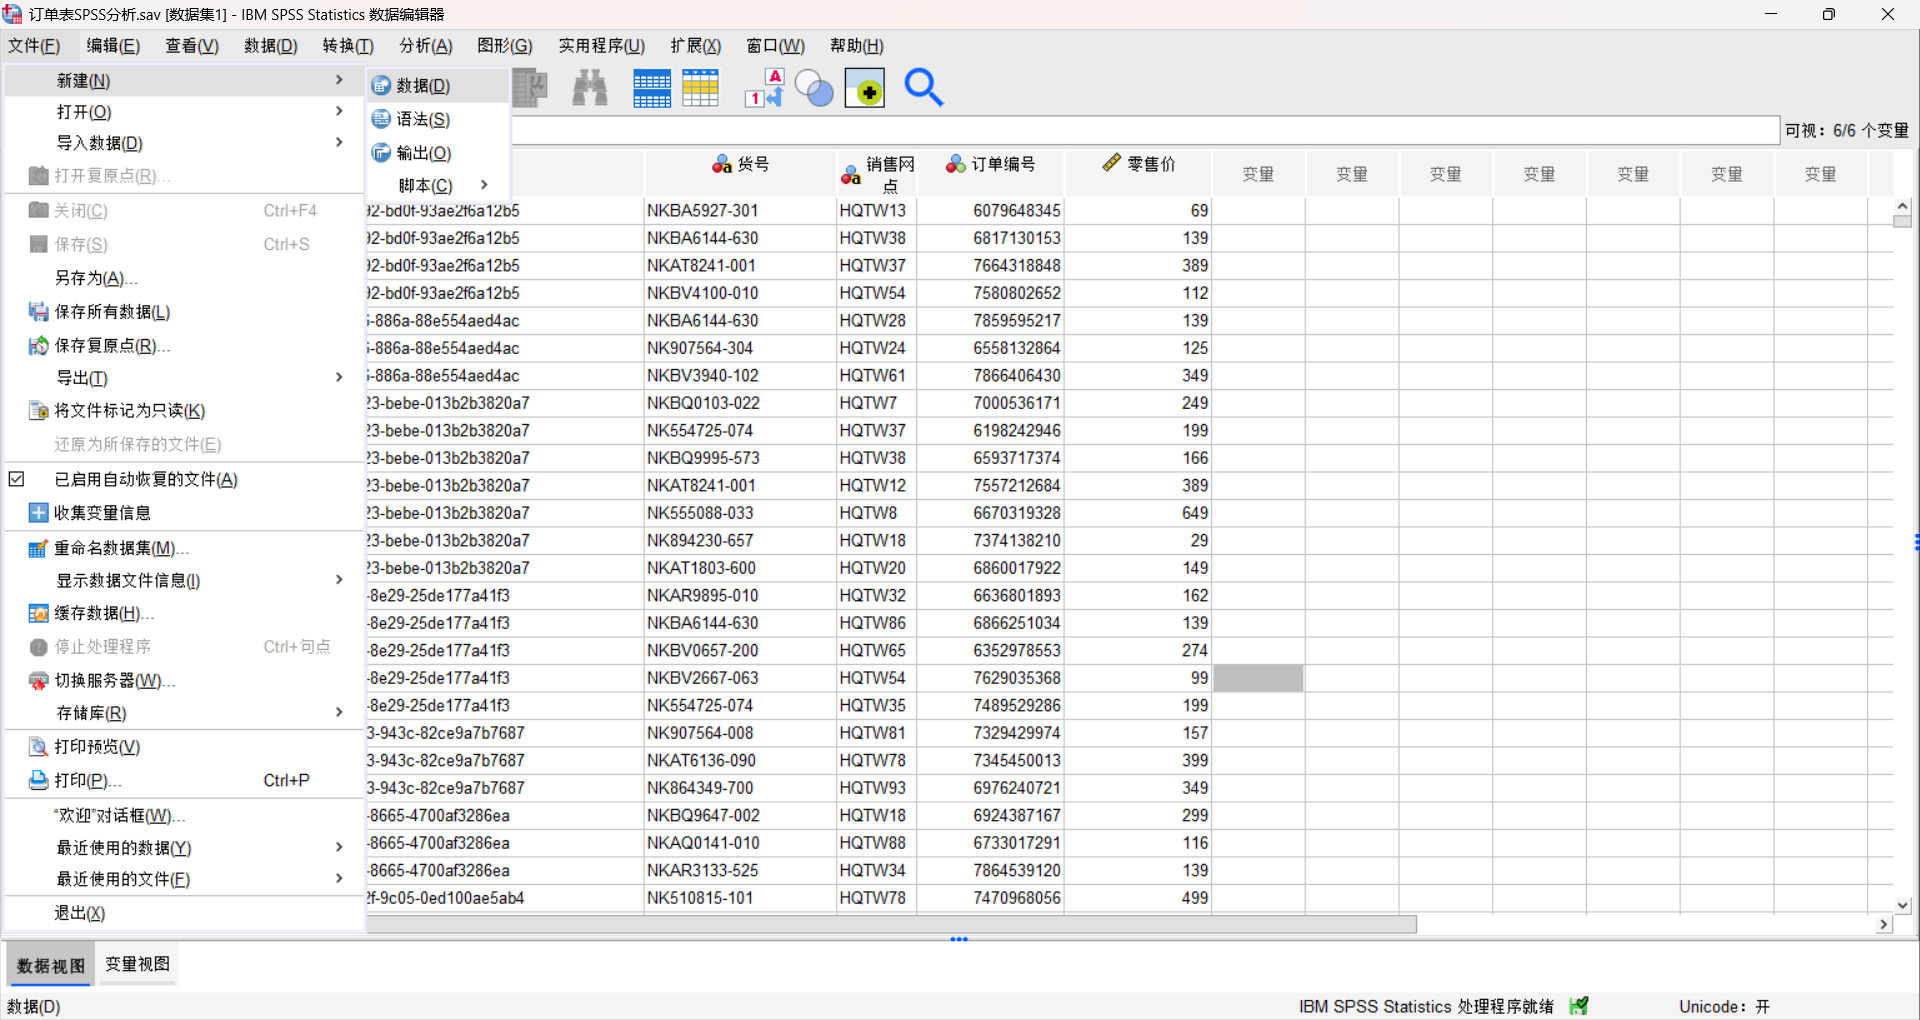
Task: Click the blue magnifier Search icon
Action: pyautogui.click(x=923, y=88)
